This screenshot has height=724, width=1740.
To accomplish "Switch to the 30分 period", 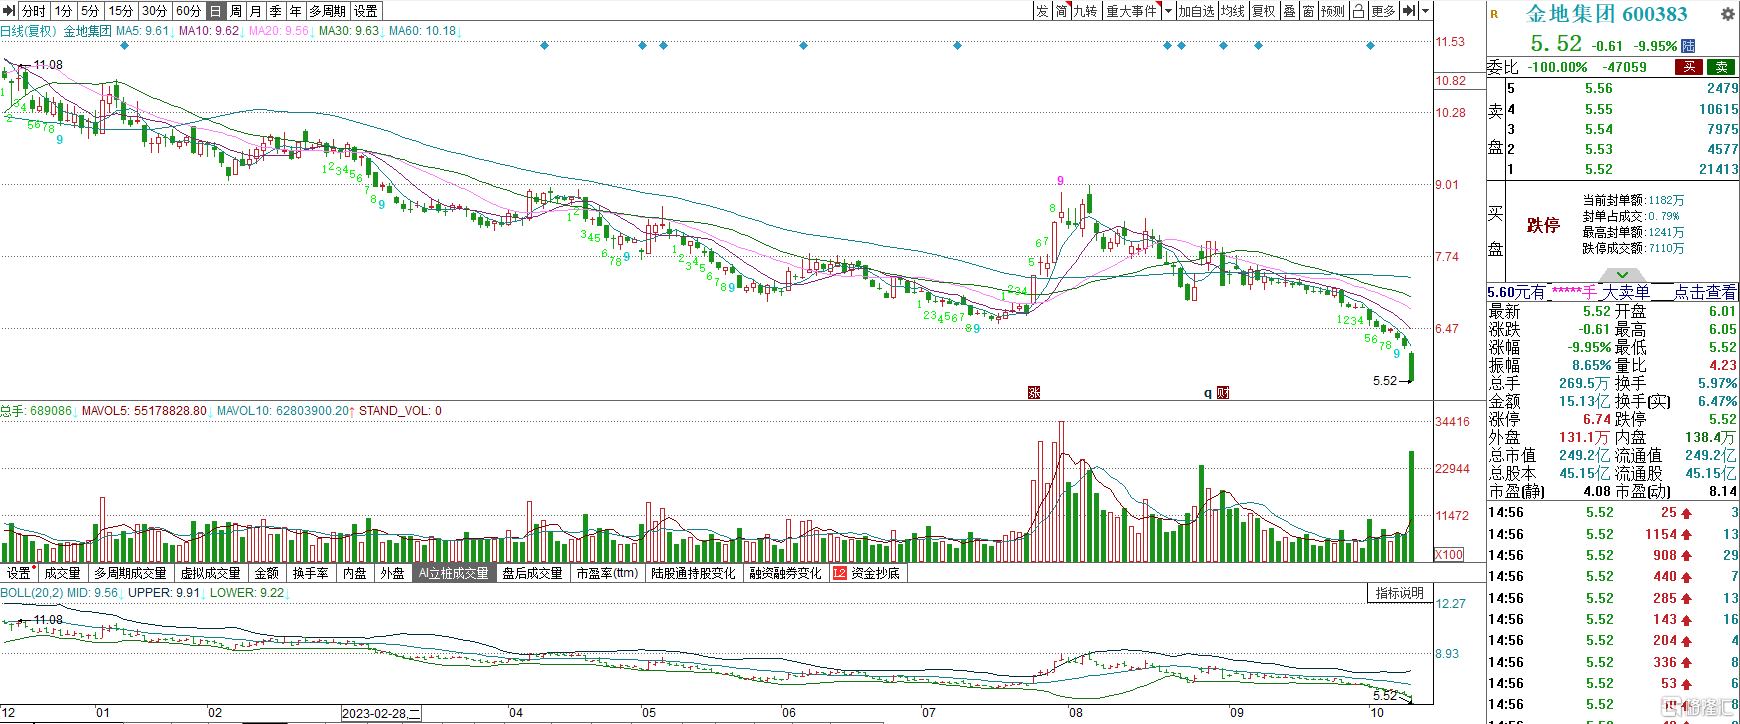I will pyautogui.click(x=154, y=11).
